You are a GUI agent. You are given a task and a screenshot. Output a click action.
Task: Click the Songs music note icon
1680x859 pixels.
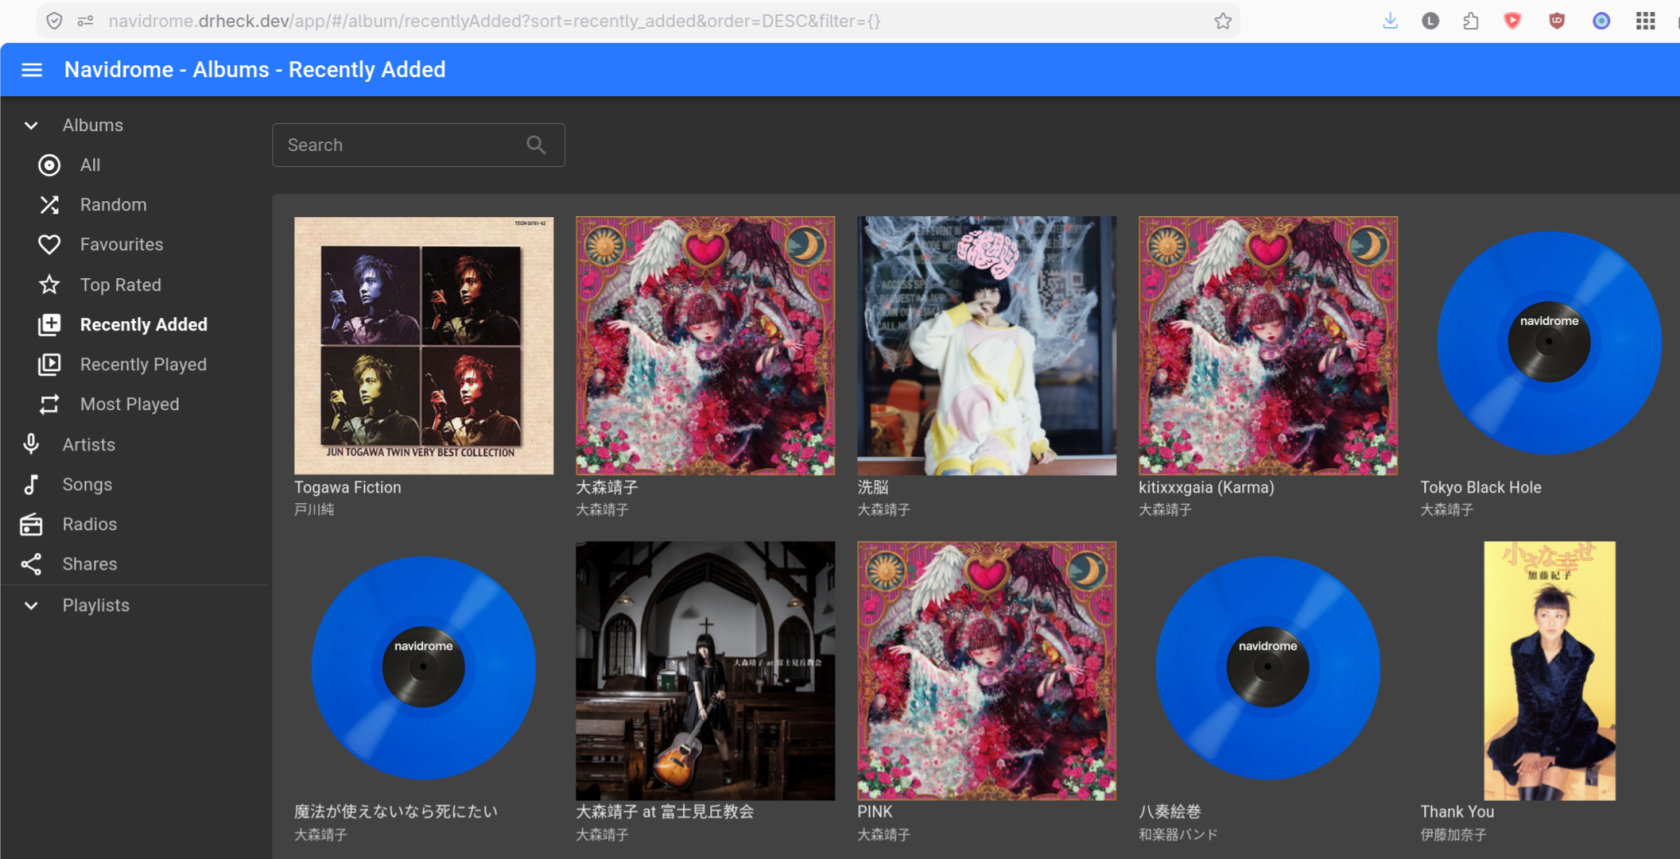[31, 485]
